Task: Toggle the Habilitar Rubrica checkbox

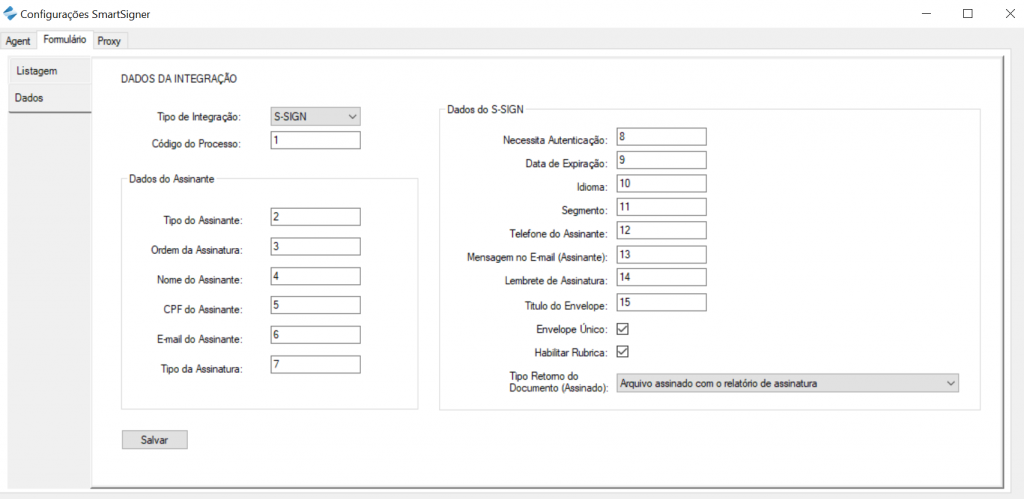Action: [622, 351]
